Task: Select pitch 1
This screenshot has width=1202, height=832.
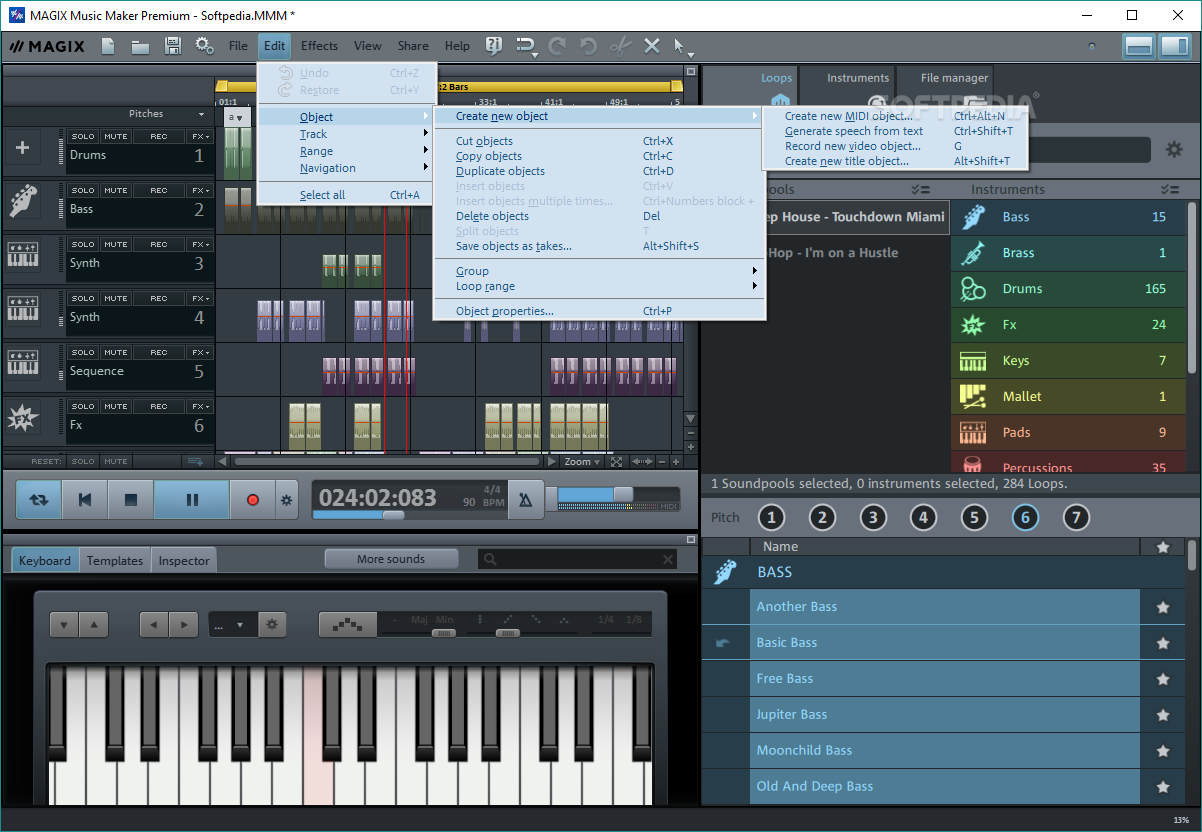Action: click(x=771, y=518)
